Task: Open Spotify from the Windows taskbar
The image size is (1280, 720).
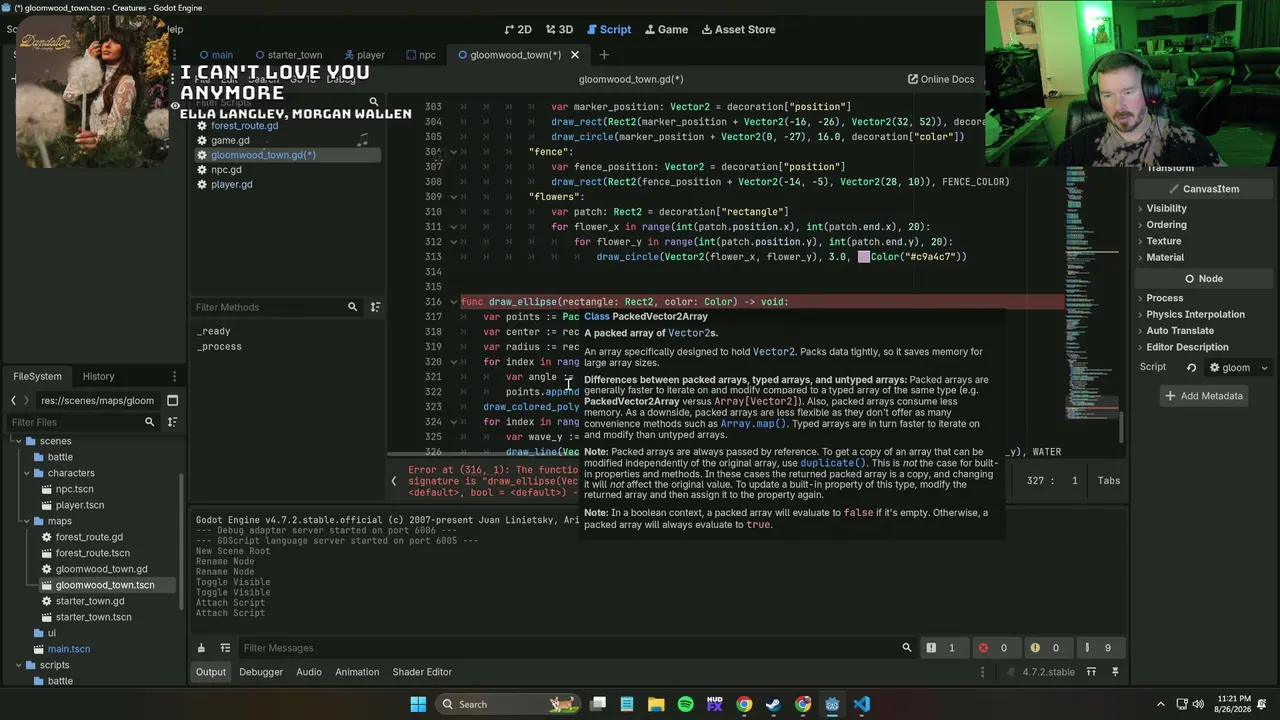Action: click(685, 704)
